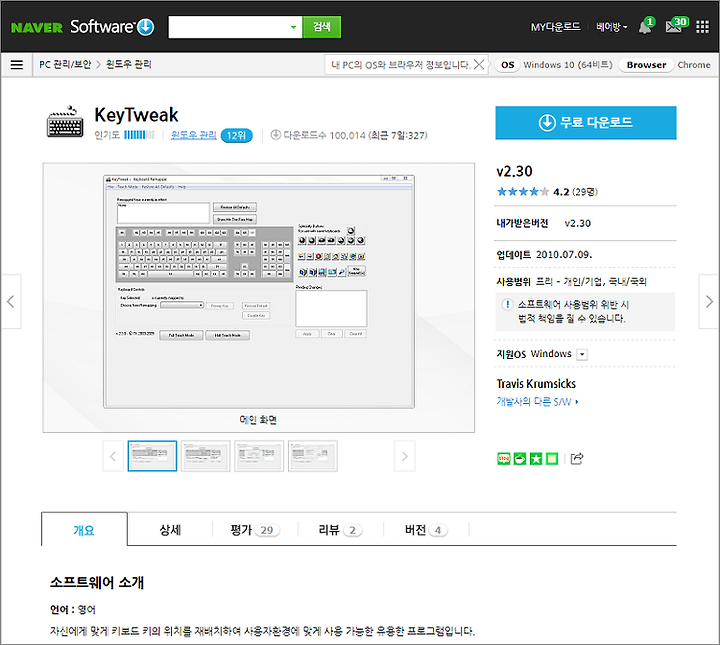Add to Naver bookmark star
The width and height of the screenshot is (720, 645).
tap(536, 459)
